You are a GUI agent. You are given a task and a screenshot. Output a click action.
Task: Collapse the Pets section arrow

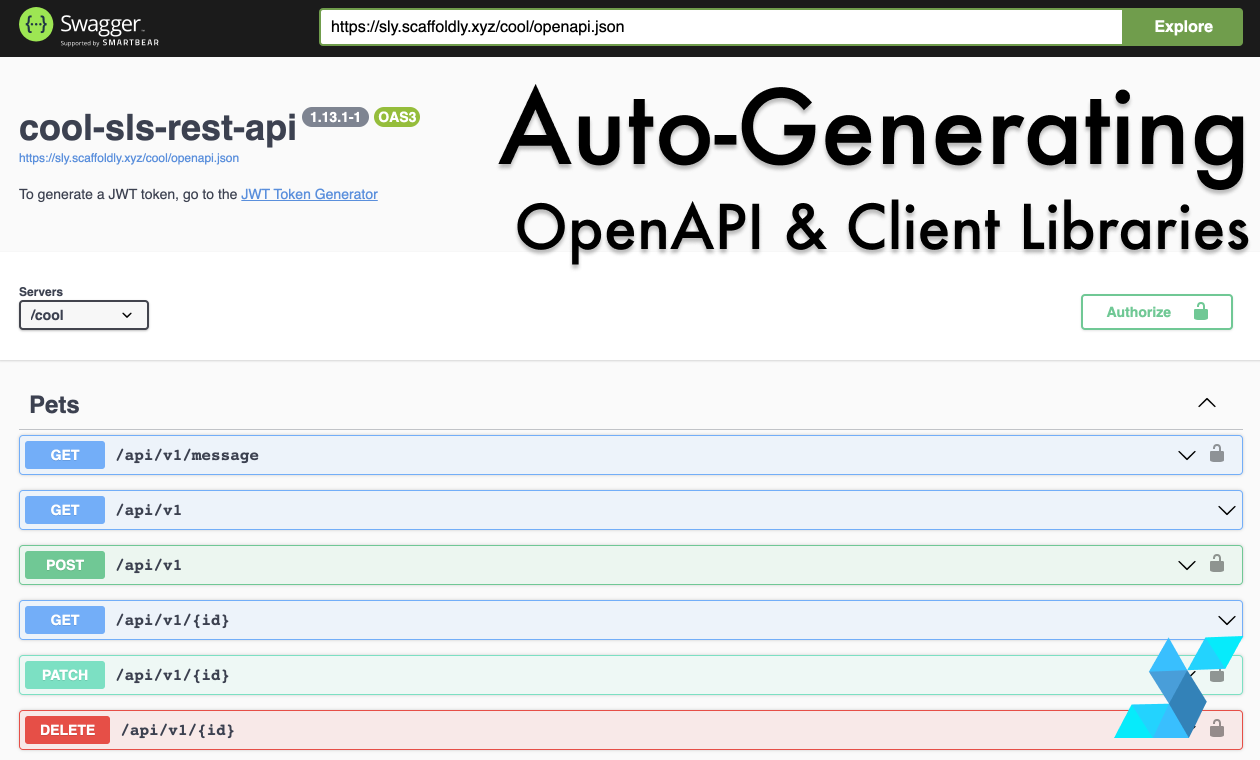click(x=1207, y=403)
